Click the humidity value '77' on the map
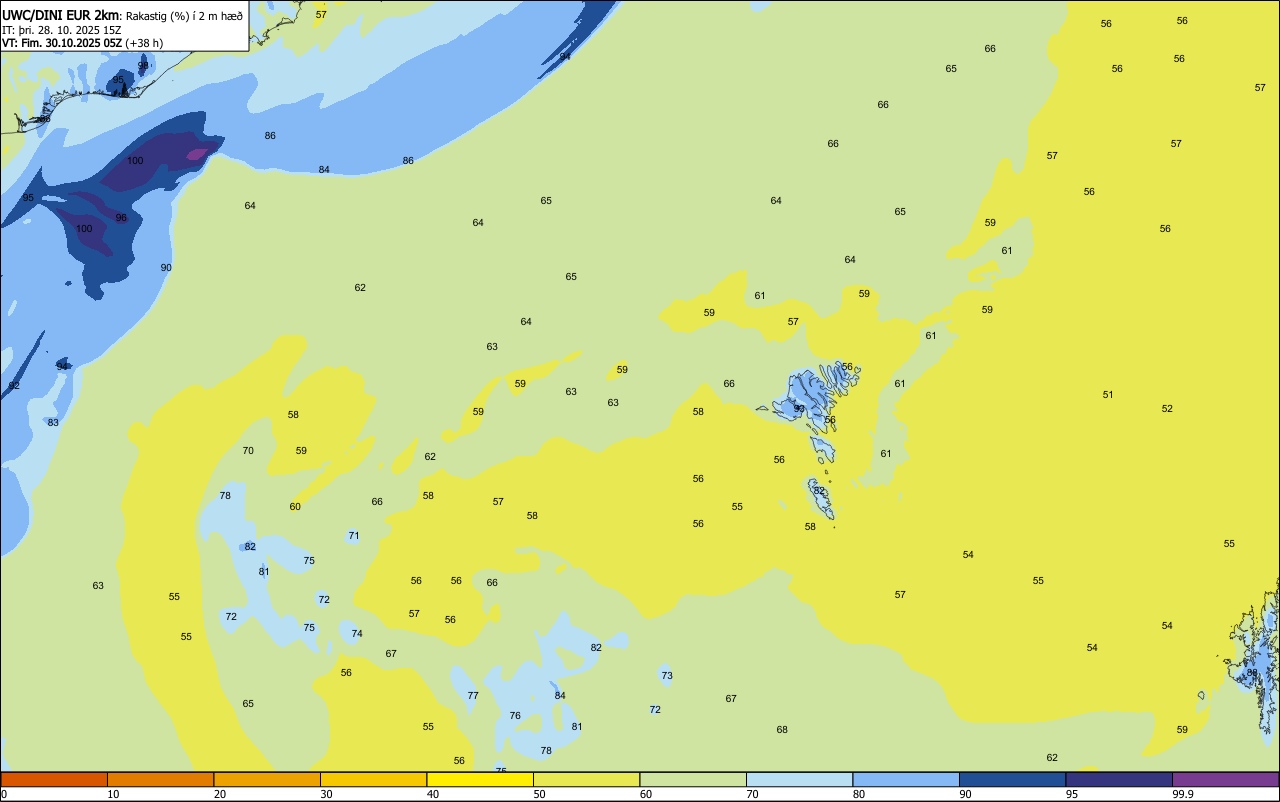The image size is (1280, 802). 473,695
